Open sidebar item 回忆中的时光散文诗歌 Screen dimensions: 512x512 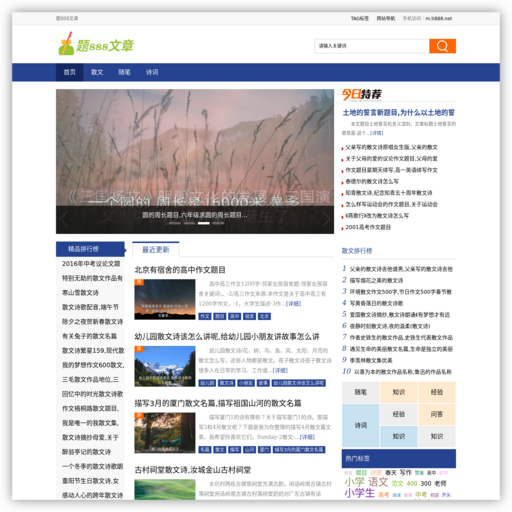click(93, 394)
